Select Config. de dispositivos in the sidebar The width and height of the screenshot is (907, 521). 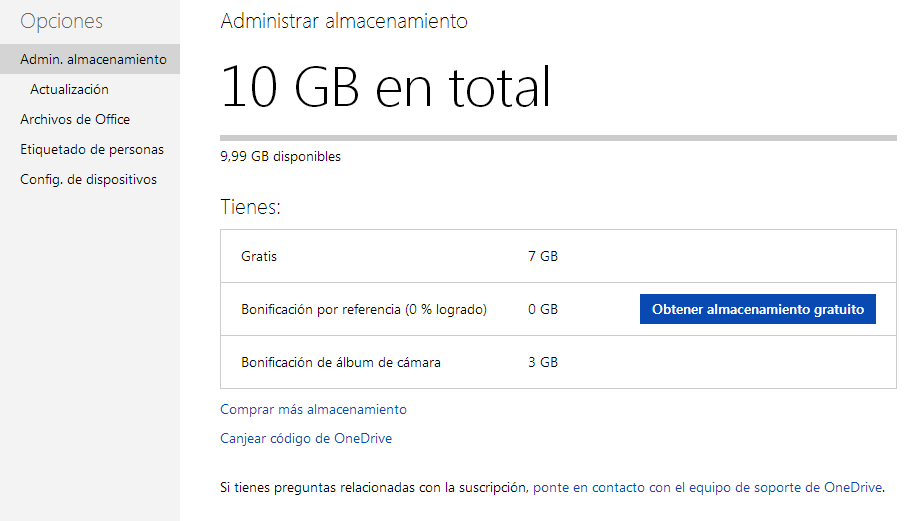coord(88,179)
